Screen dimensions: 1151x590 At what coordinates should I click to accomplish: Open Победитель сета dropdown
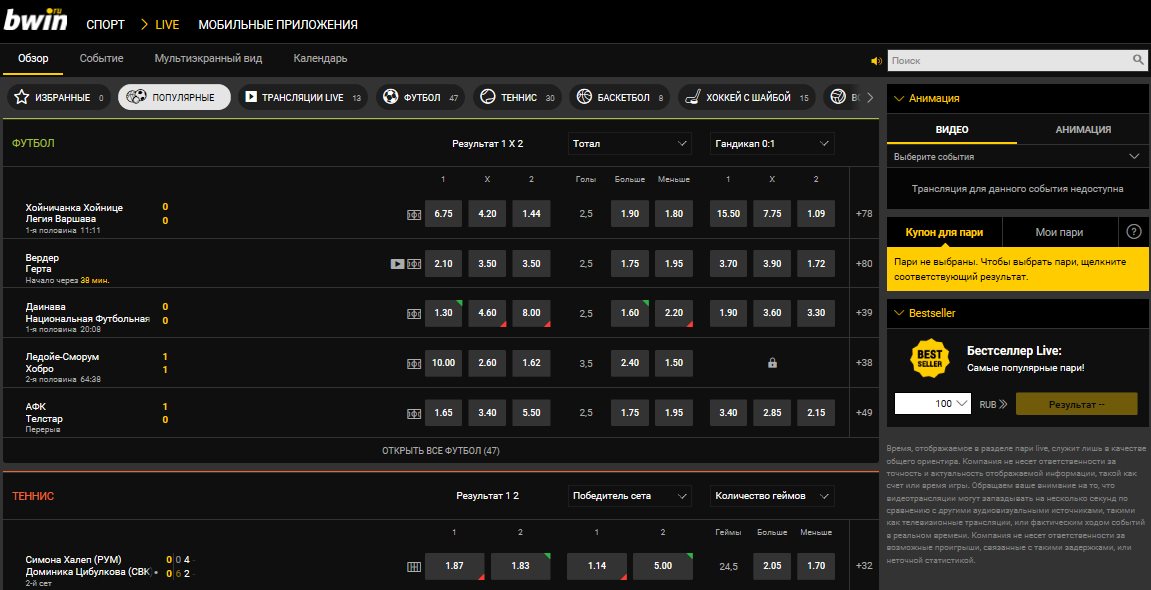click(630, 495)
